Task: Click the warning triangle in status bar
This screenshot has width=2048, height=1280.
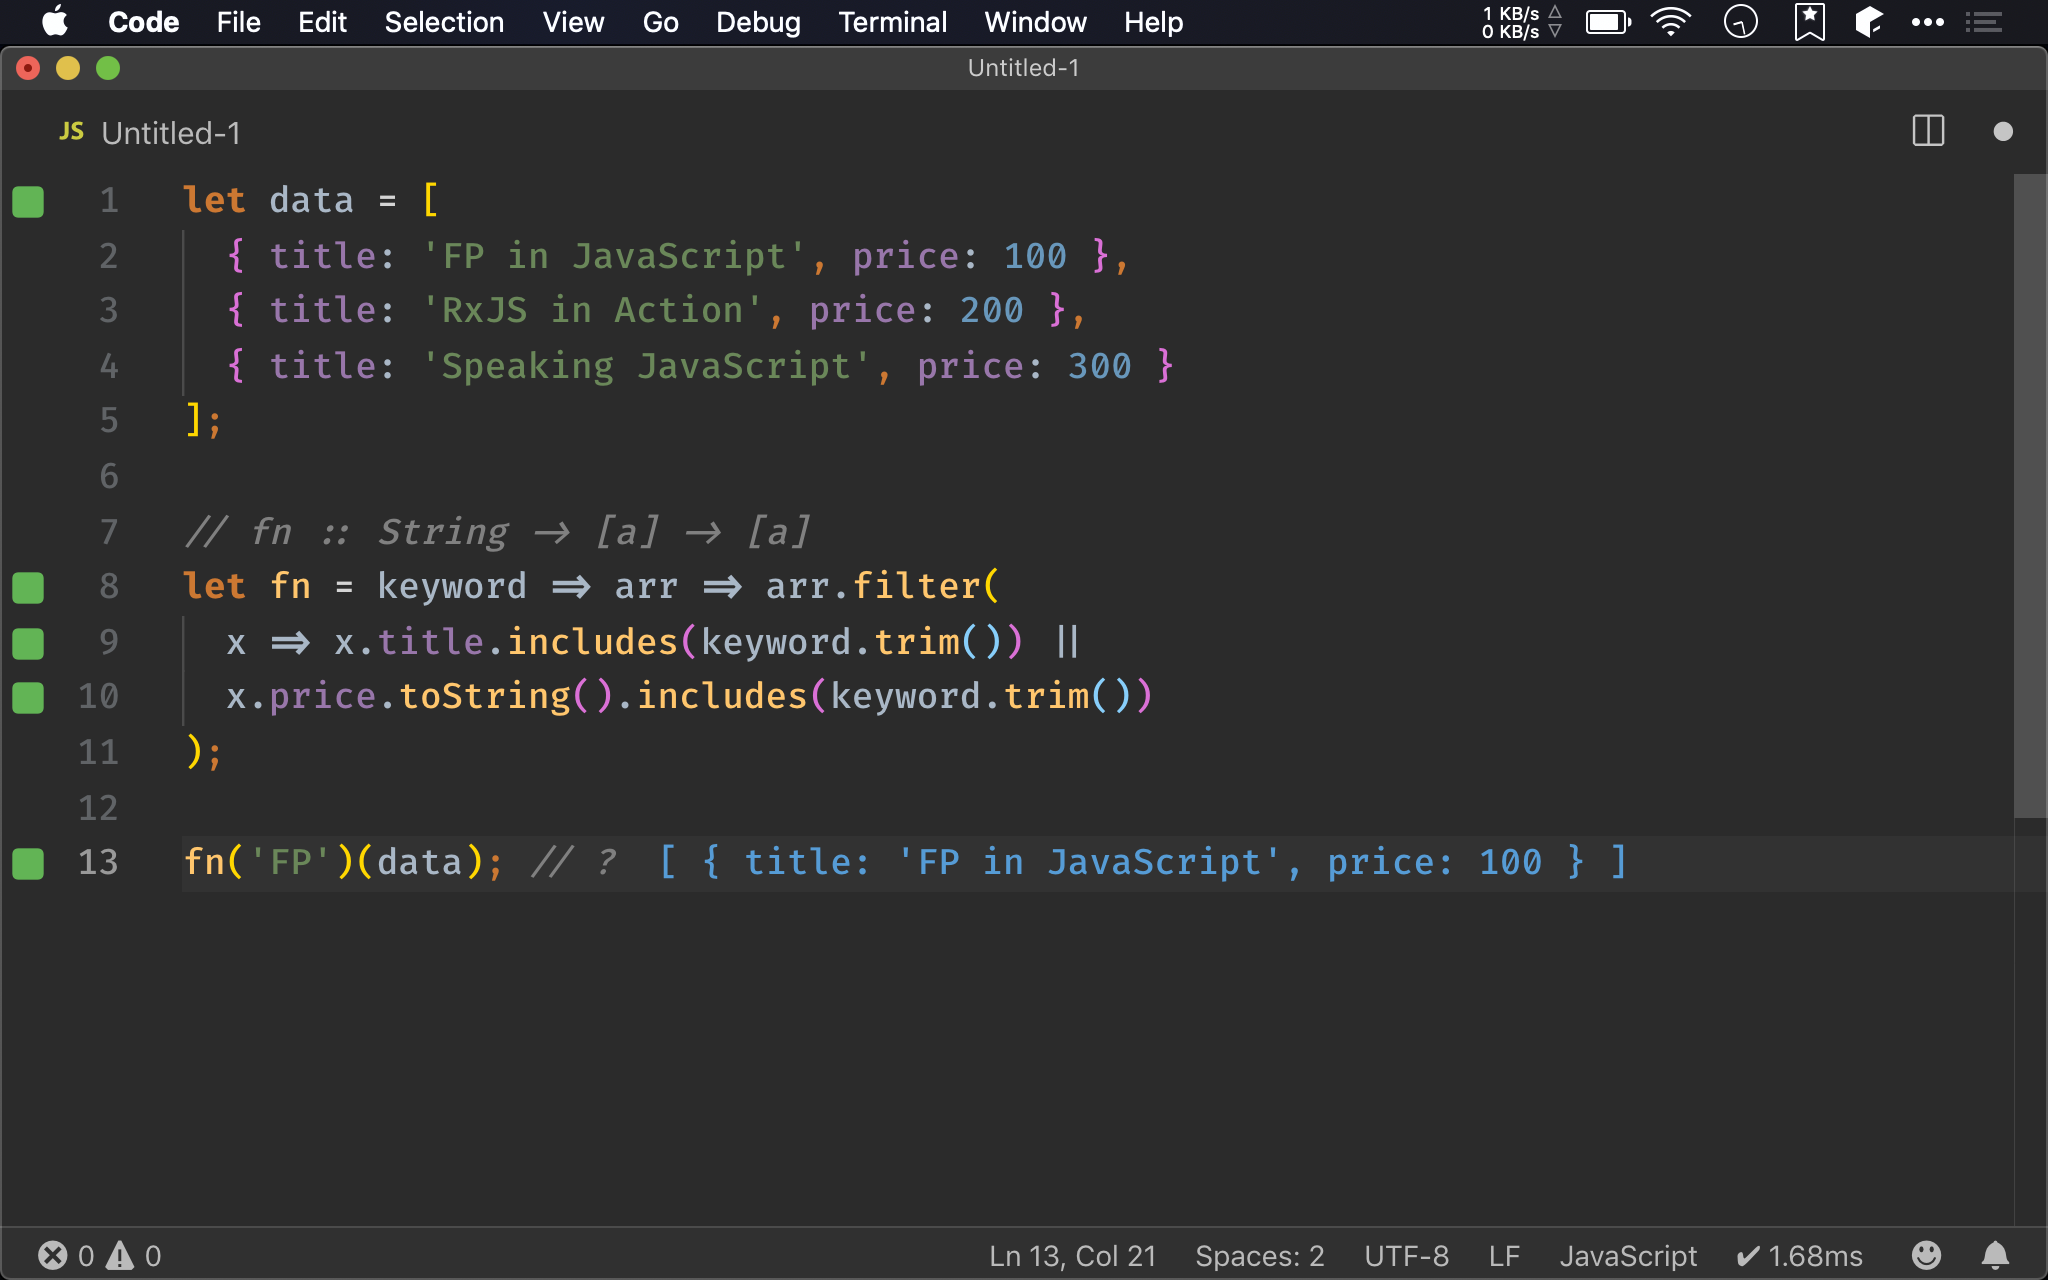Action: (x=120, y=1255)
